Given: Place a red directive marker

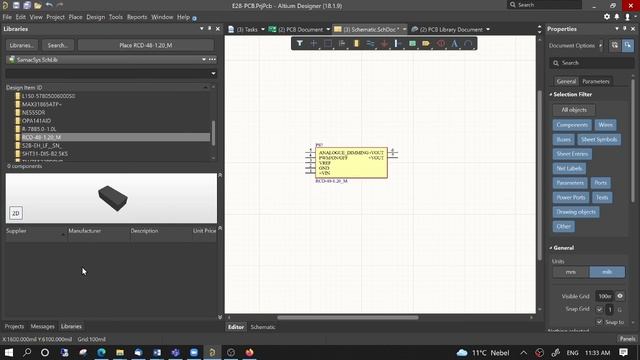Looking at the screenshot, I should [x=441, y=43].
